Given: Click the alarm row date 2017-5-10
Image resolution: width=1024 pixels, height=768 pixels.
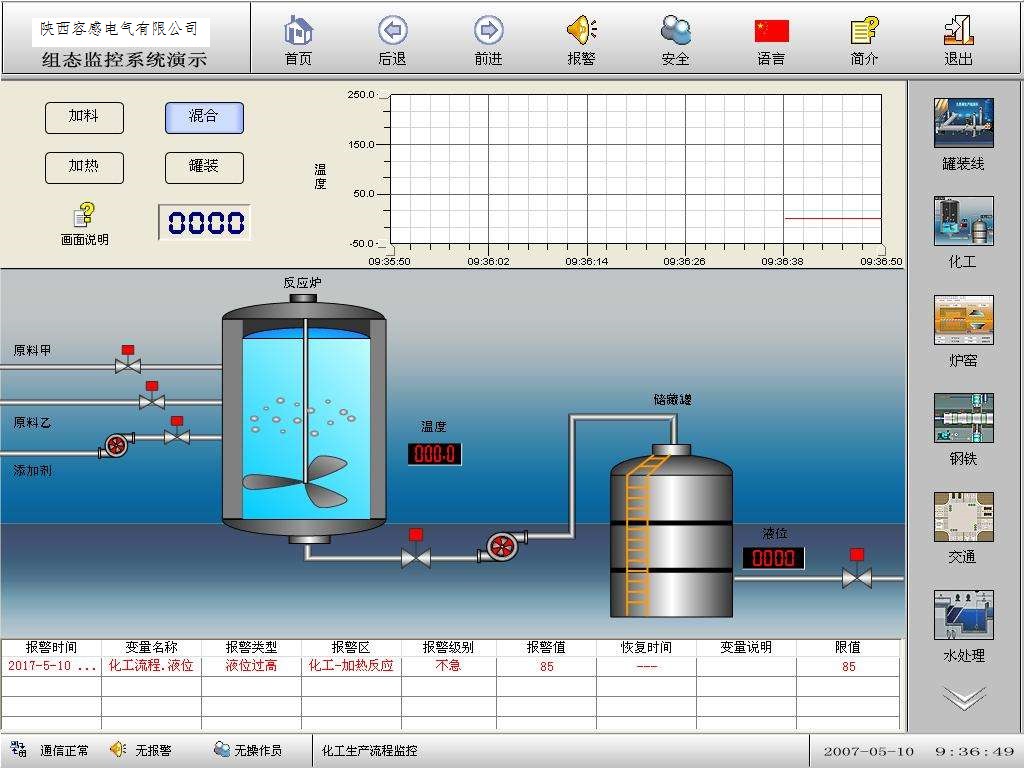Looking at the screenshot, I should (51, 666).
